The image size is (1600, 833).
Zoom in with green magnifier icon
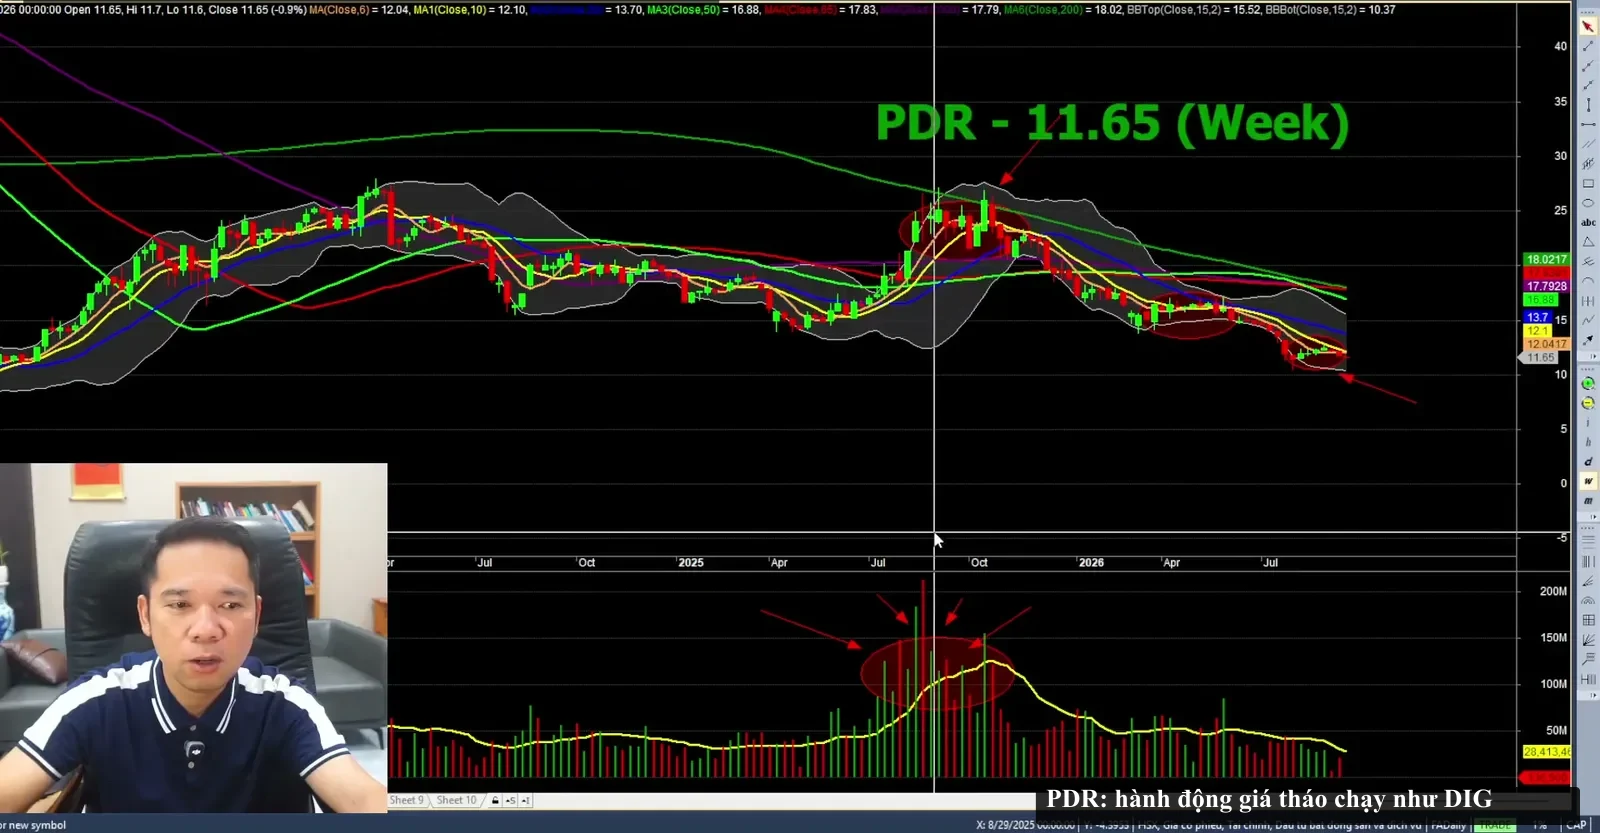1588,384
